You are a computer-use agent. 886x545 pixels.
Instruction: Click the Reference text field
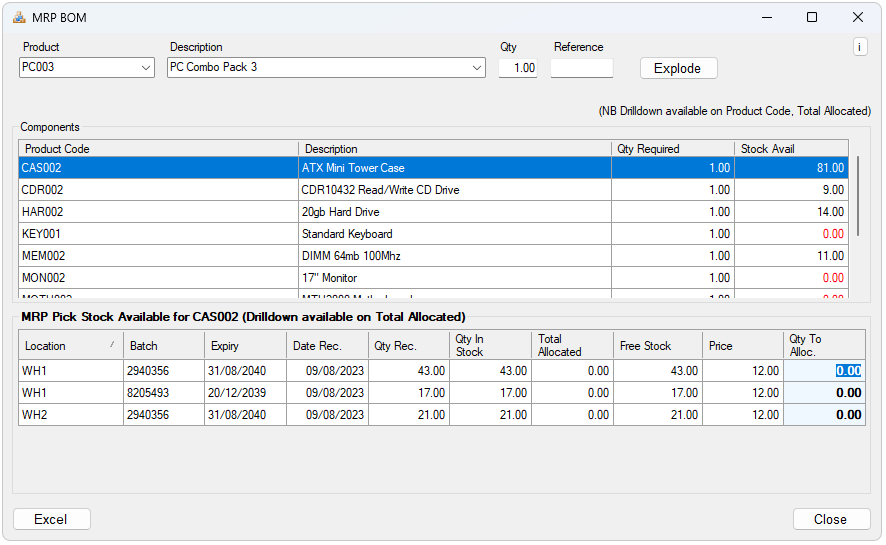(581, 68)
